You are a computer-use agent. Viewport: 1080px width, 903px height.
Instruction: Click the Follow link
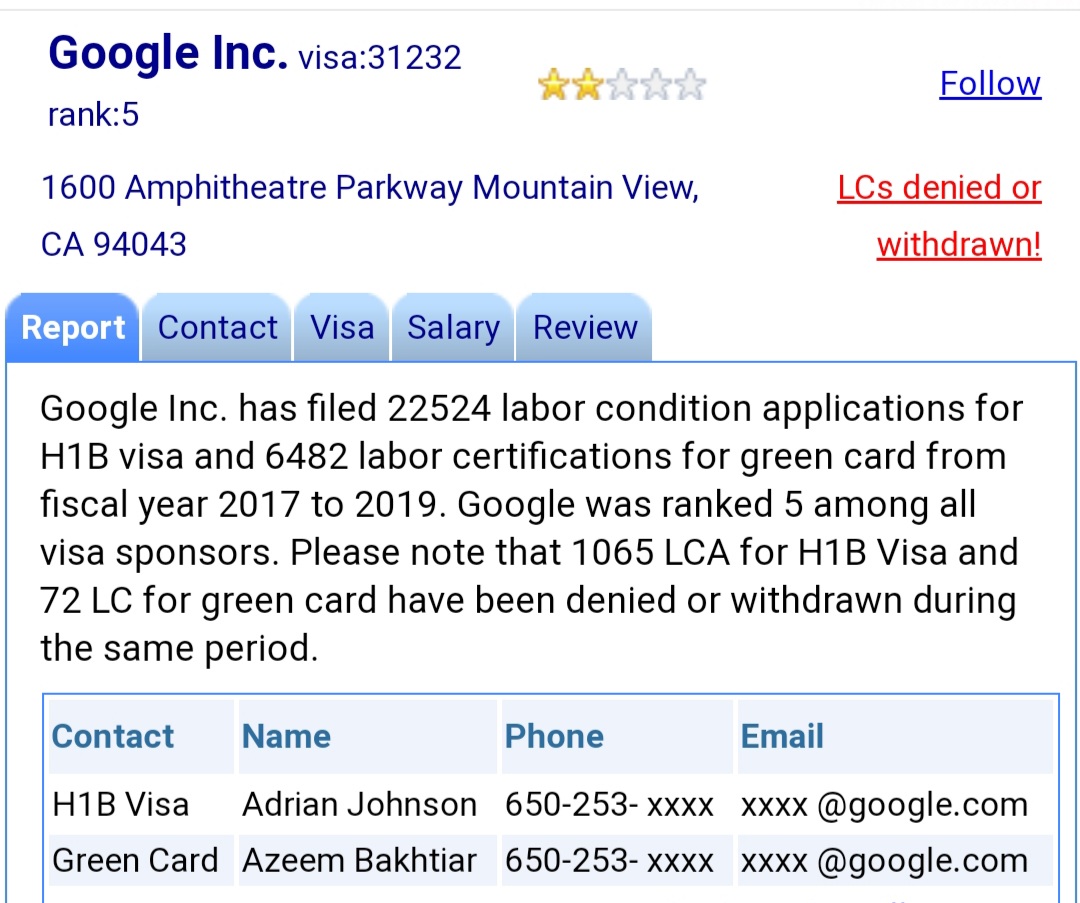pos(990,83)
